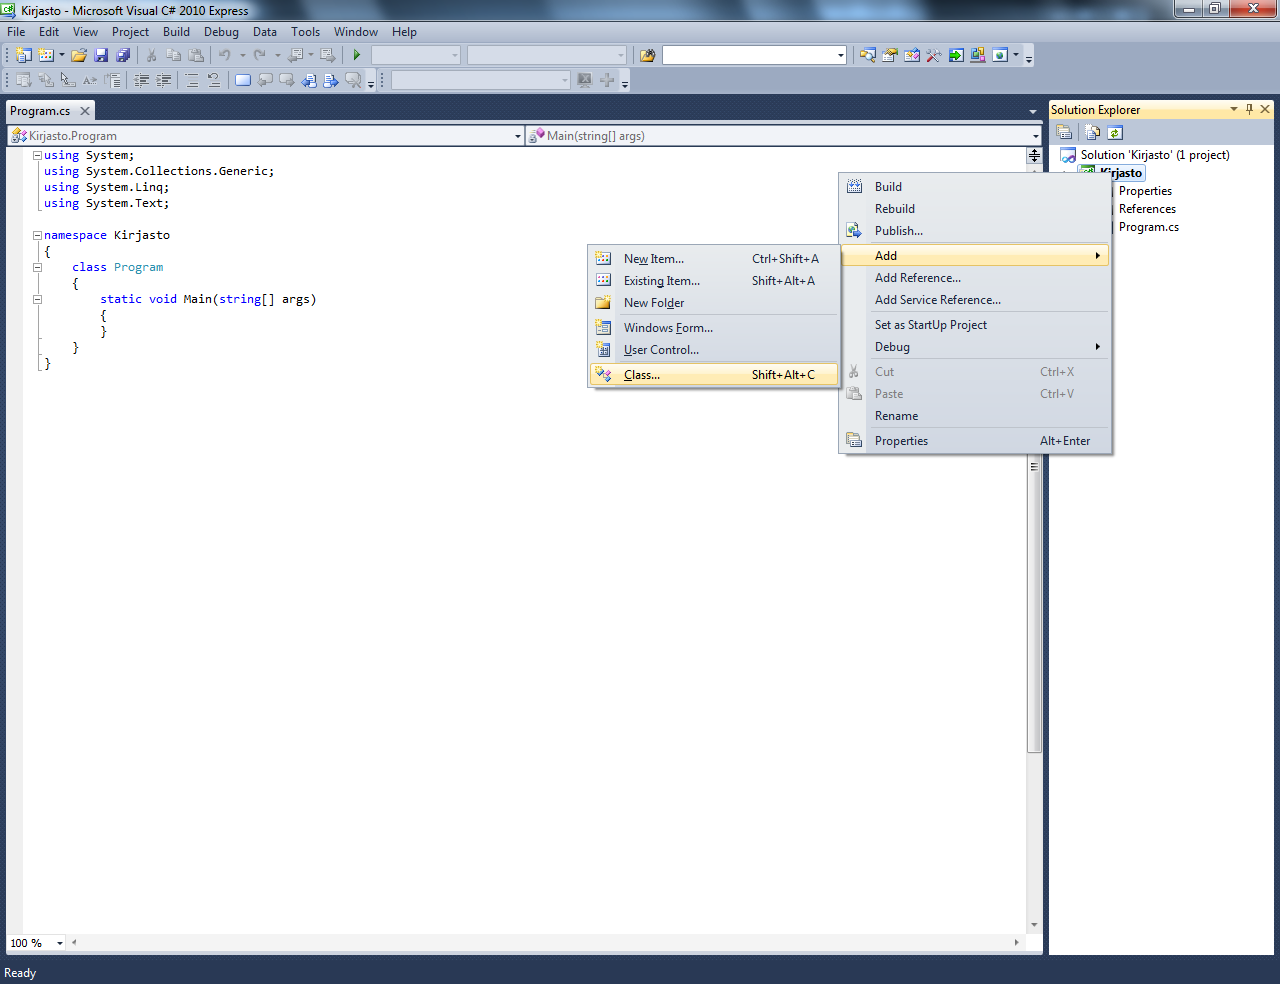Click the Decrease Indent toolbar icon

(x=141, y=80)
